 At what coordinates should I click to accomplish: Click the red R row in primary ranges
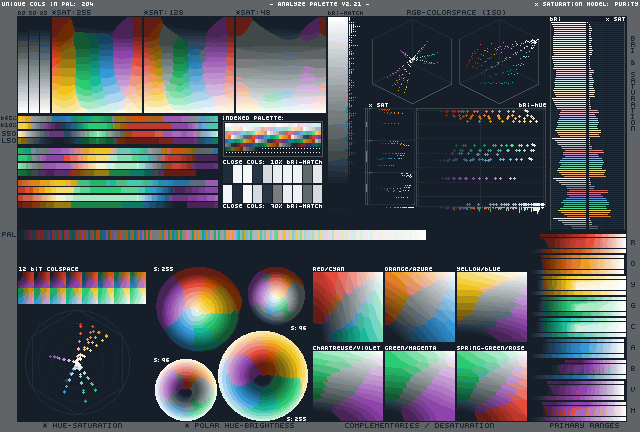point(585,245)
